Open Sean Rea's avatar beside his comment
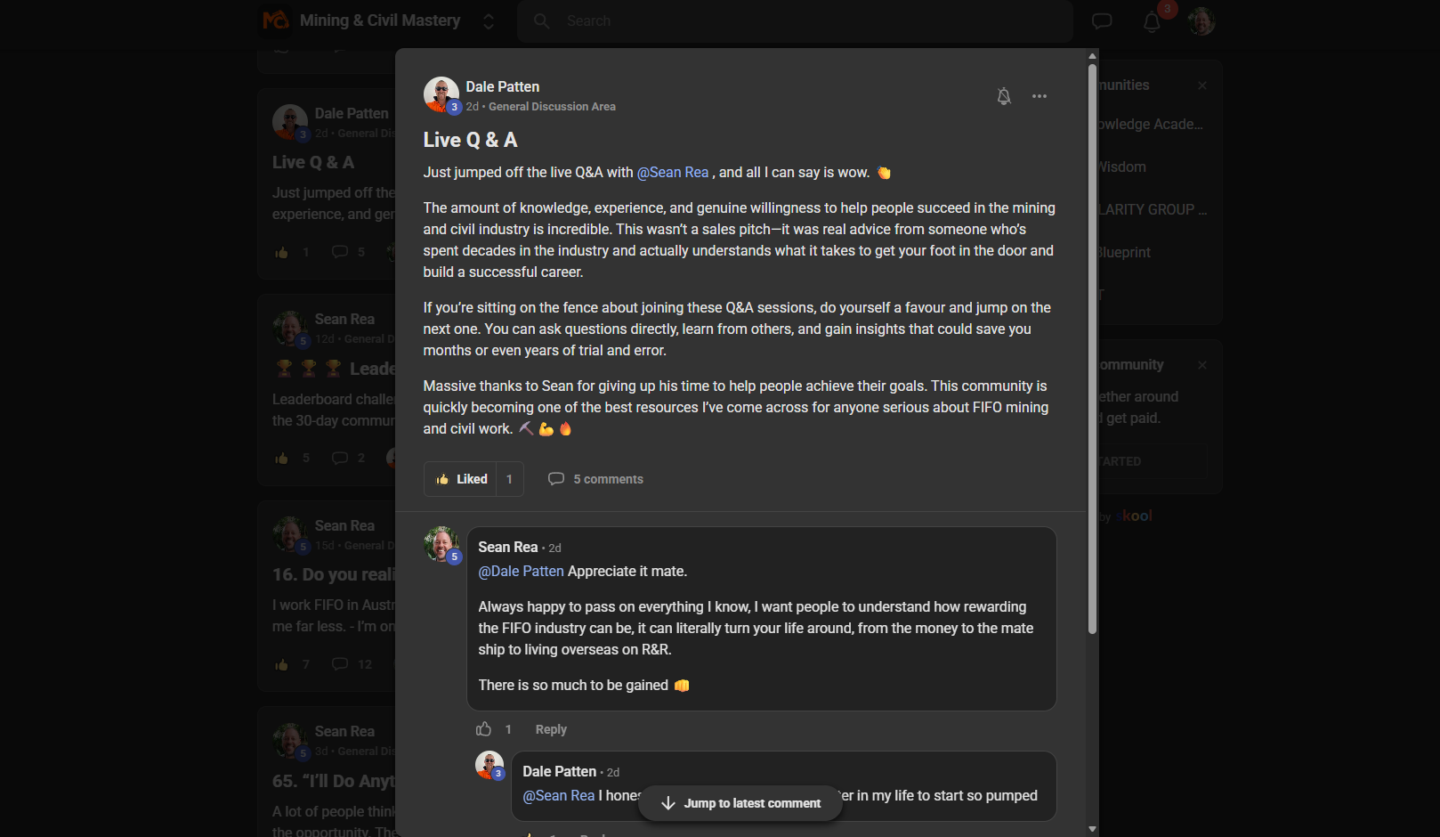1440x837 pixels. 442,544
